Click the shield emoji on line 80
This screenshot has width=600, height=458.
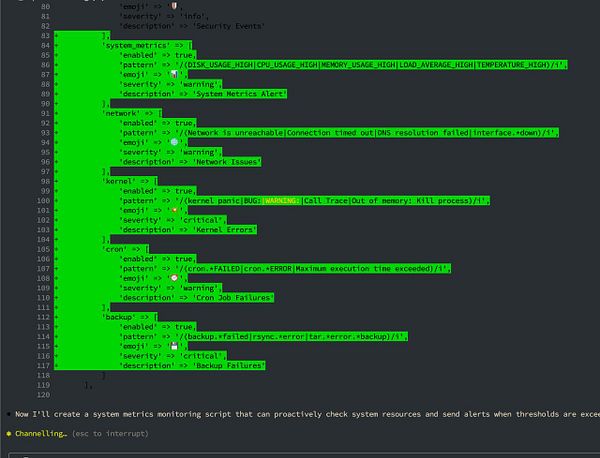point(174,6)
